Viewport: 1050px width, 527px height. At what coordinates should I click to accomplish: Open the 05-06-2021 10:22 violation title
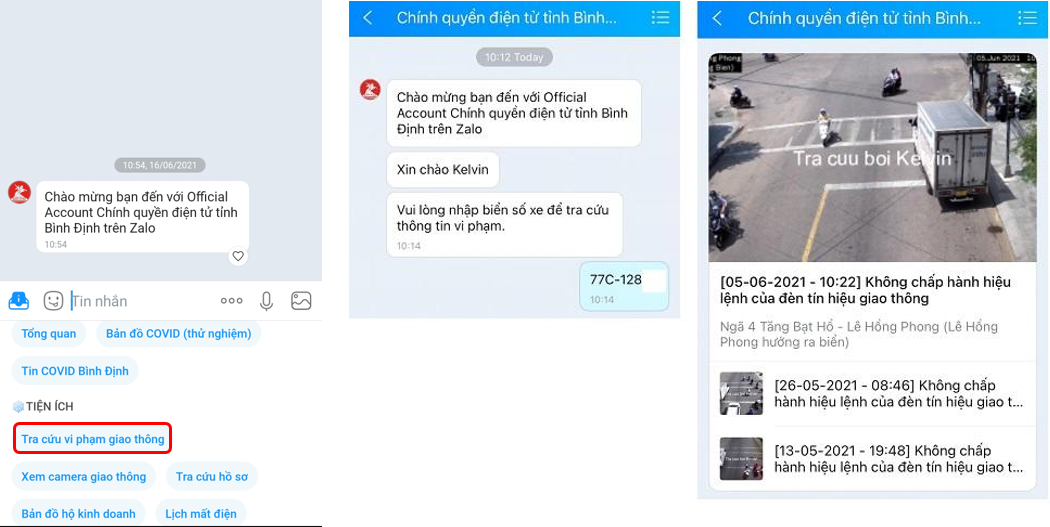click(865, 290)
